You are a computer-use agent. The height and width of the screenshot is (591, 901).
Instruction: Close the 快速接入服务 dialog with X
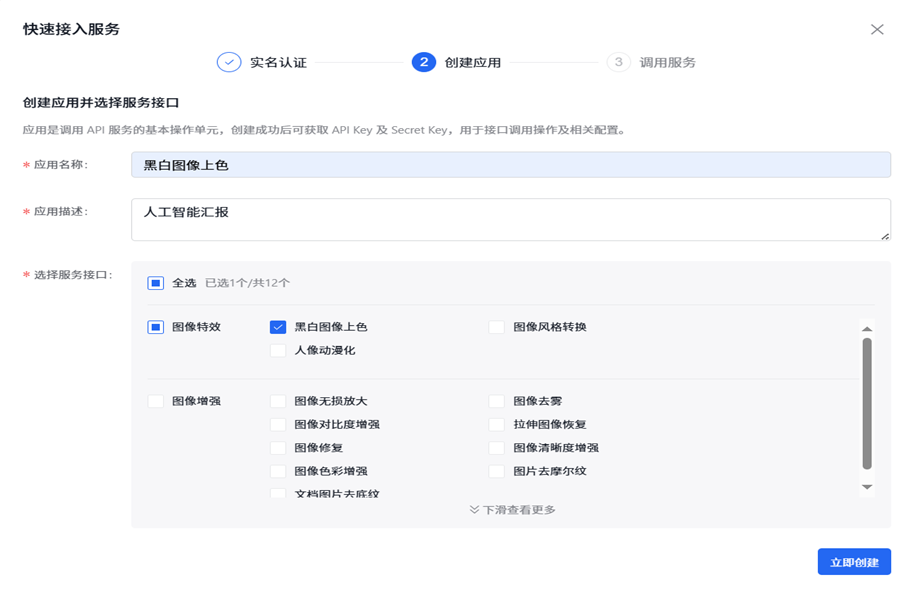pyautogui.click(x=877, y=29)
